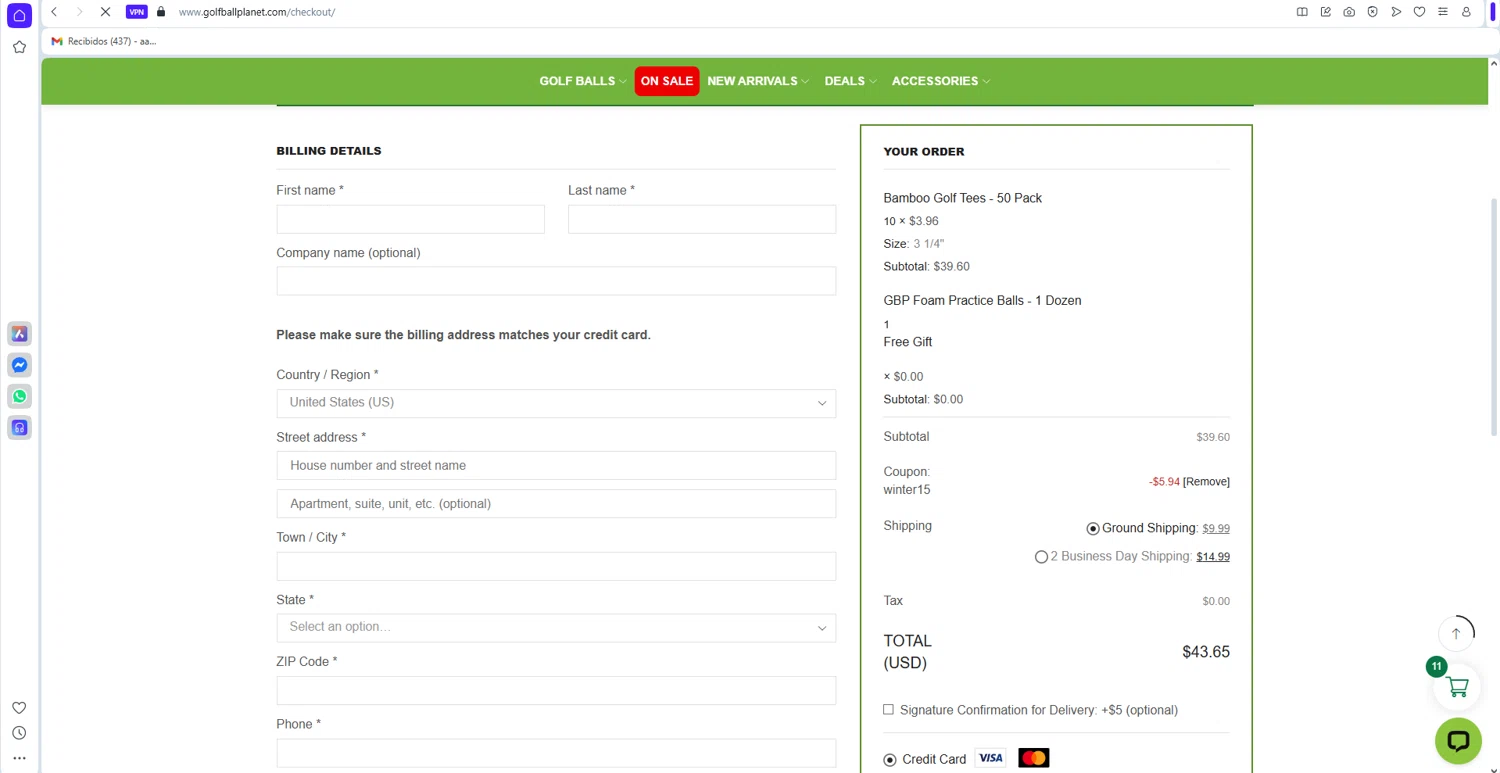Open the Gmail Recibidos bookmark
1500x773 pixels.
[x=104, y=41]
